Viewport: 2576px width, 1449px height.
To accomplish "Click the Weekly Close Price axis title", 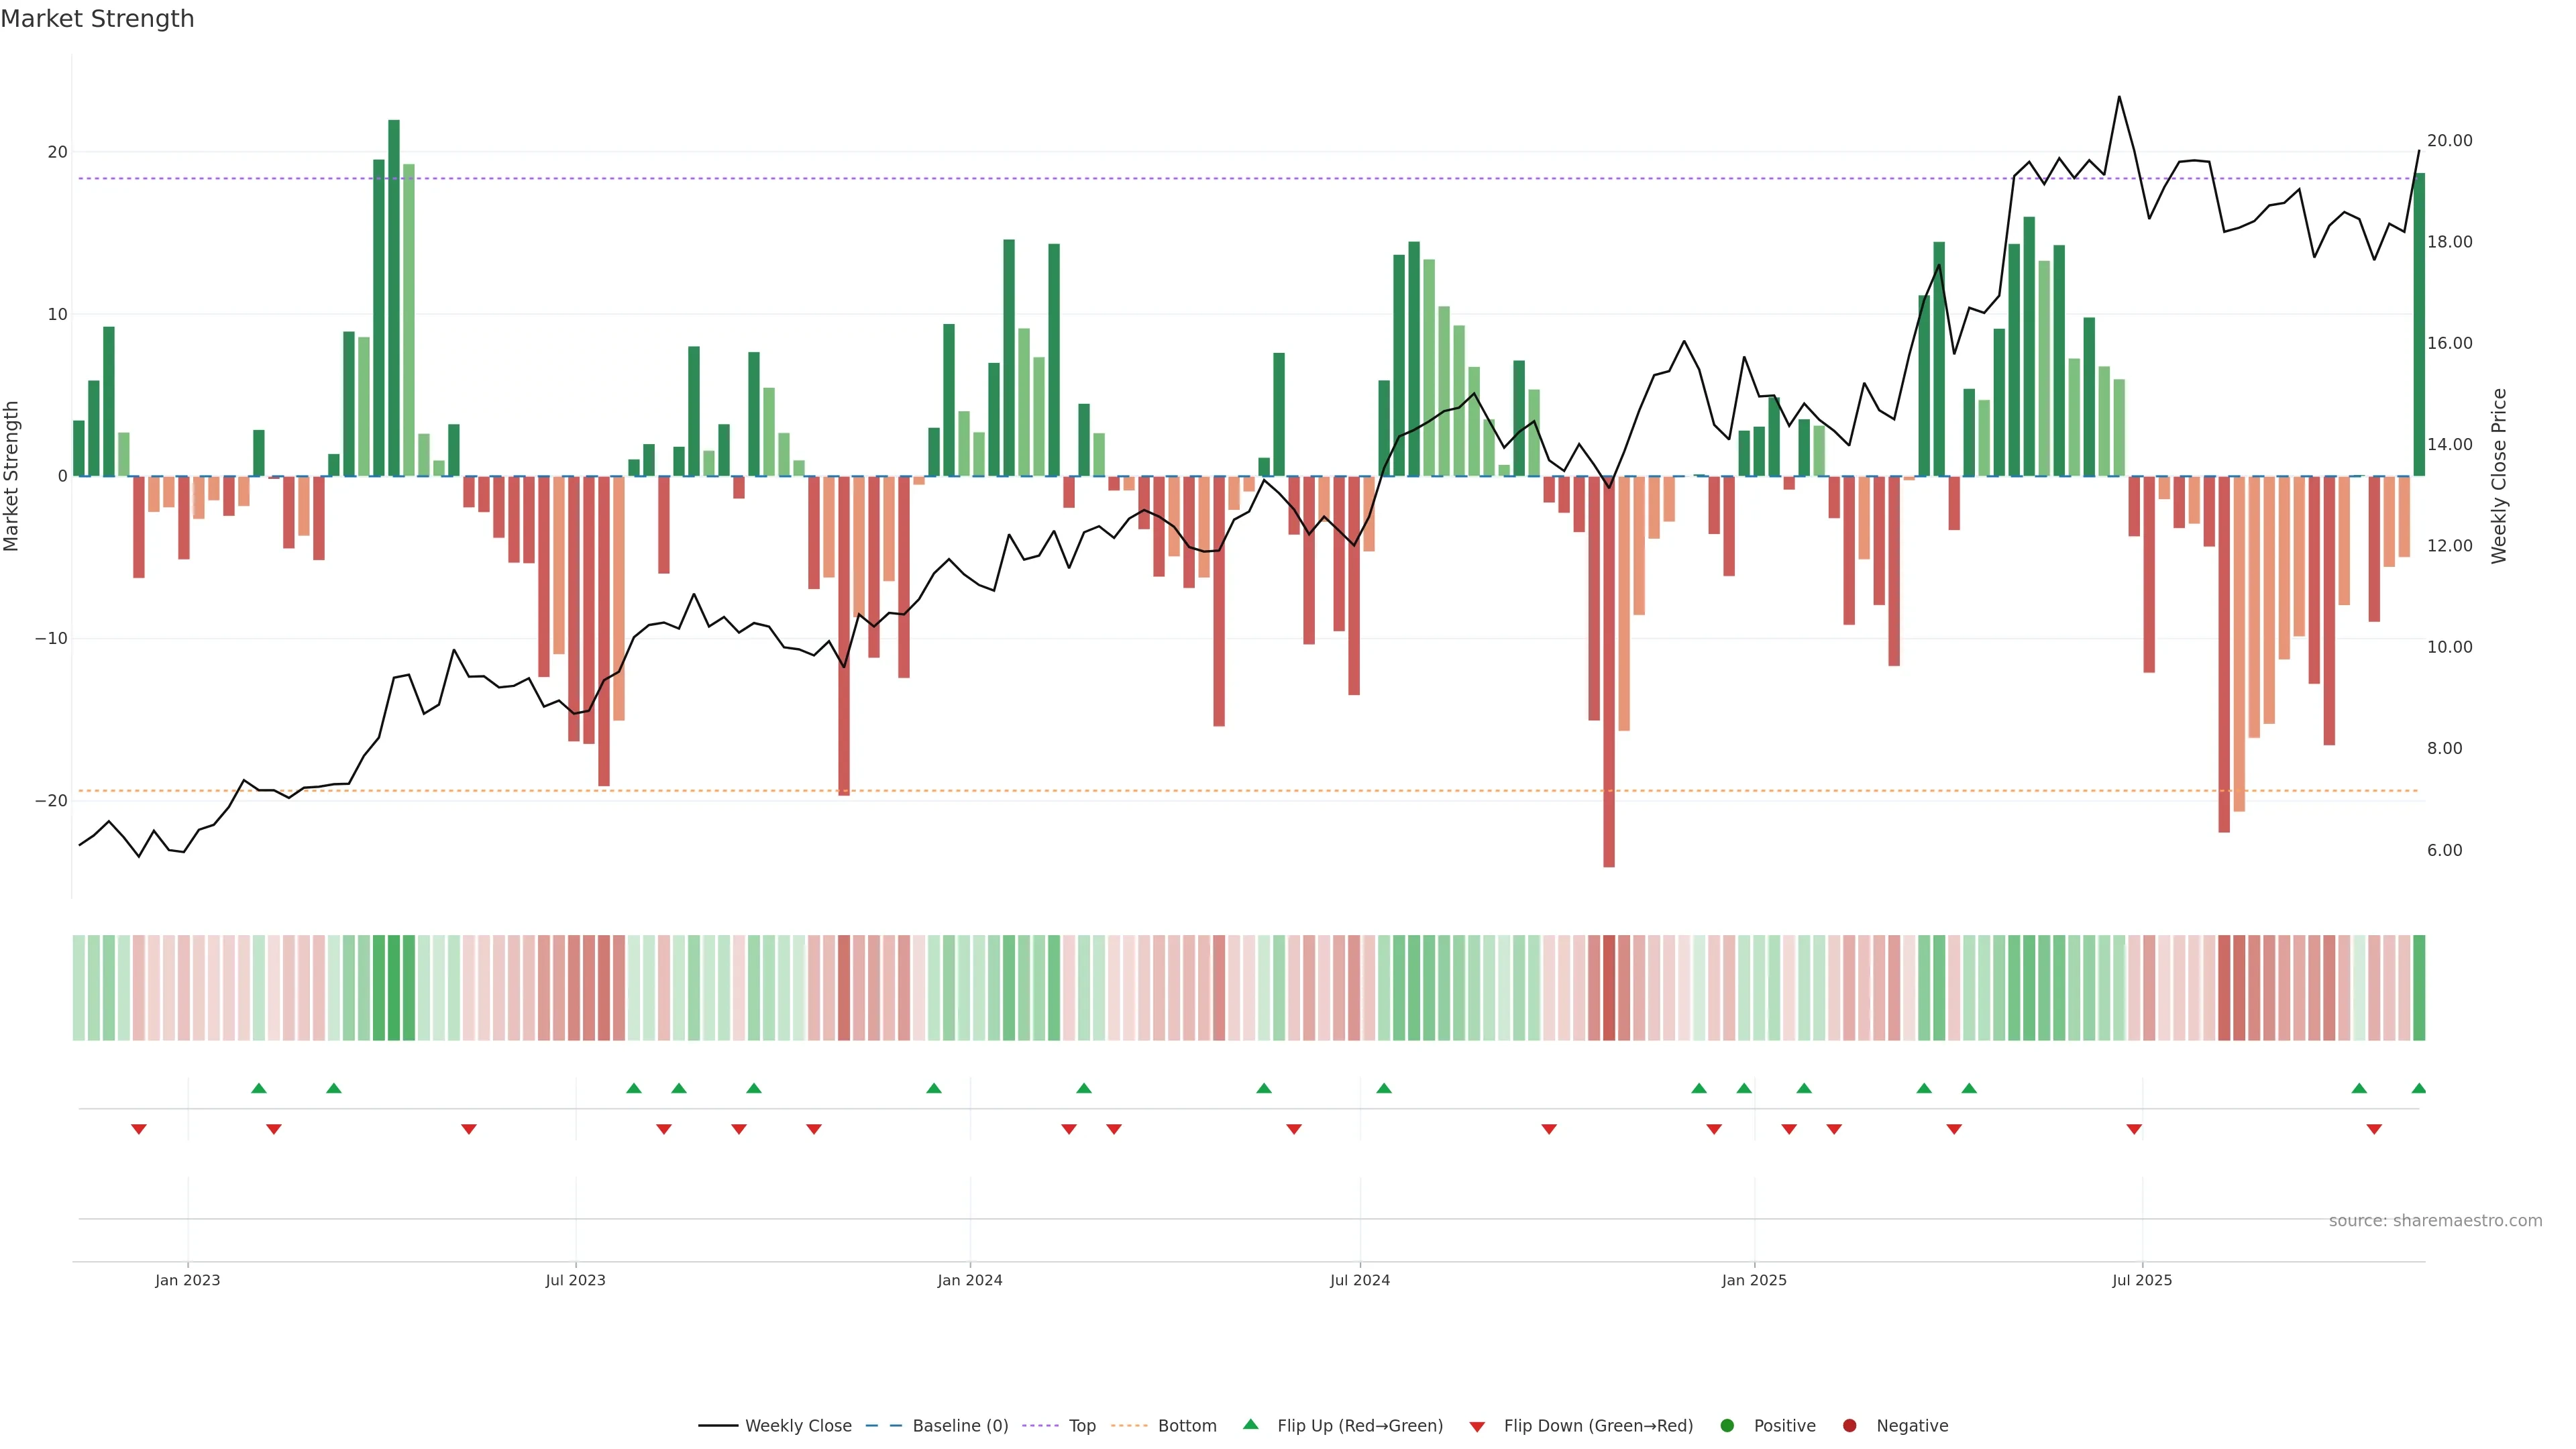I will (x=2499, y=476).
